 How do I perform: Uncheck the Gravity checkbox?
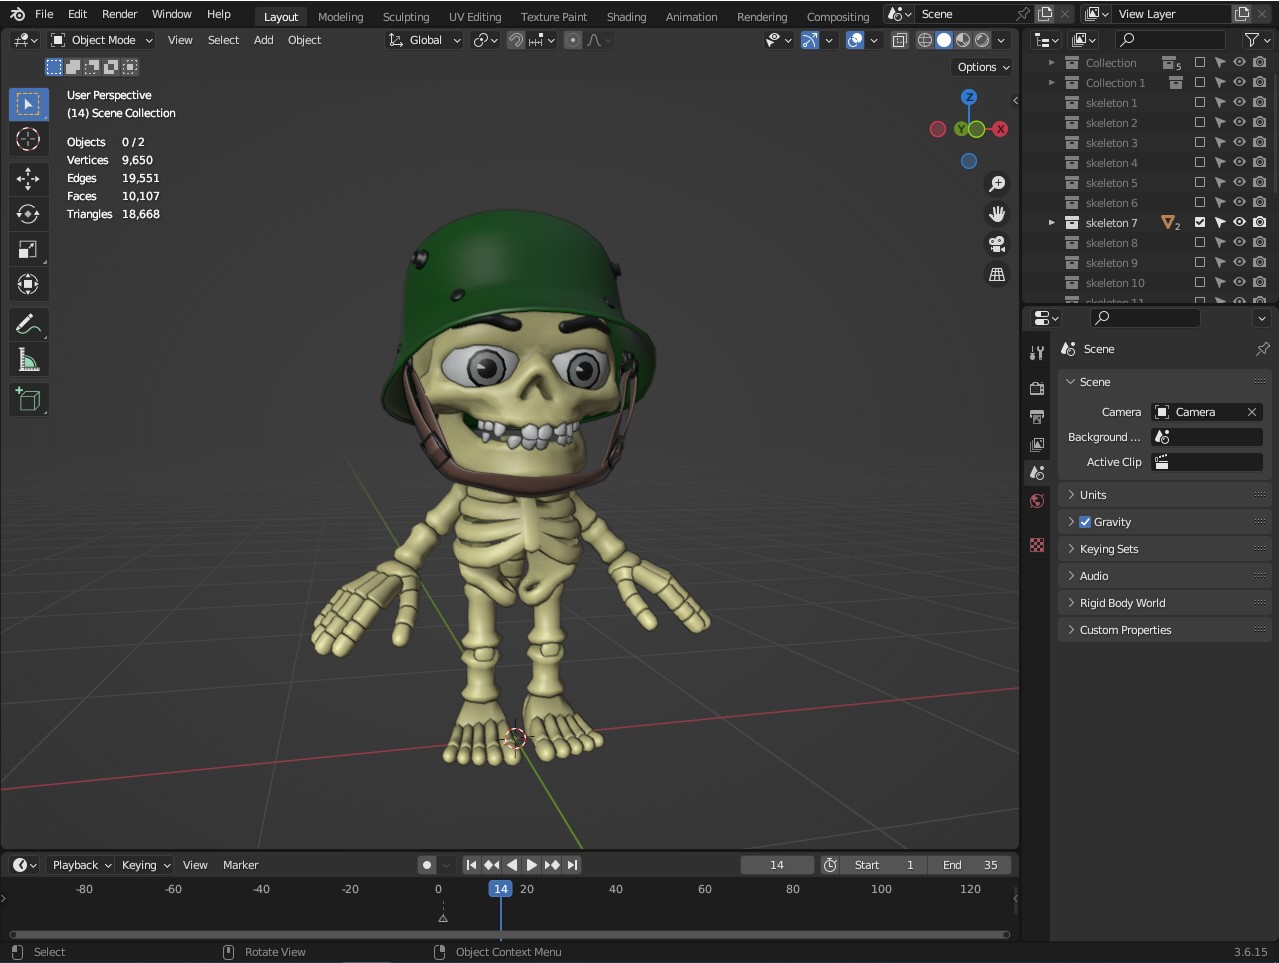click(1085, 522)
